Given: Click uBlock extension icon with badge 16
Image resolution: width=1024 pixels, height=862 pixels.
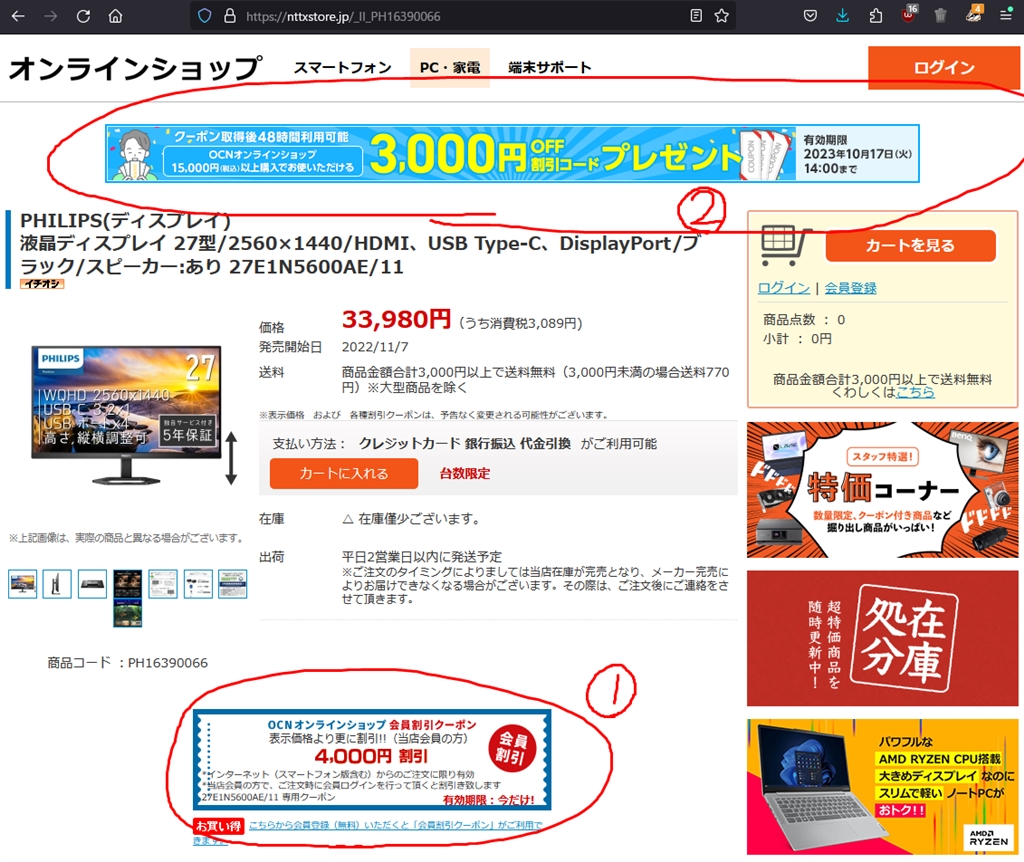Looking at the screenshot, I should [x=908, y=14].
